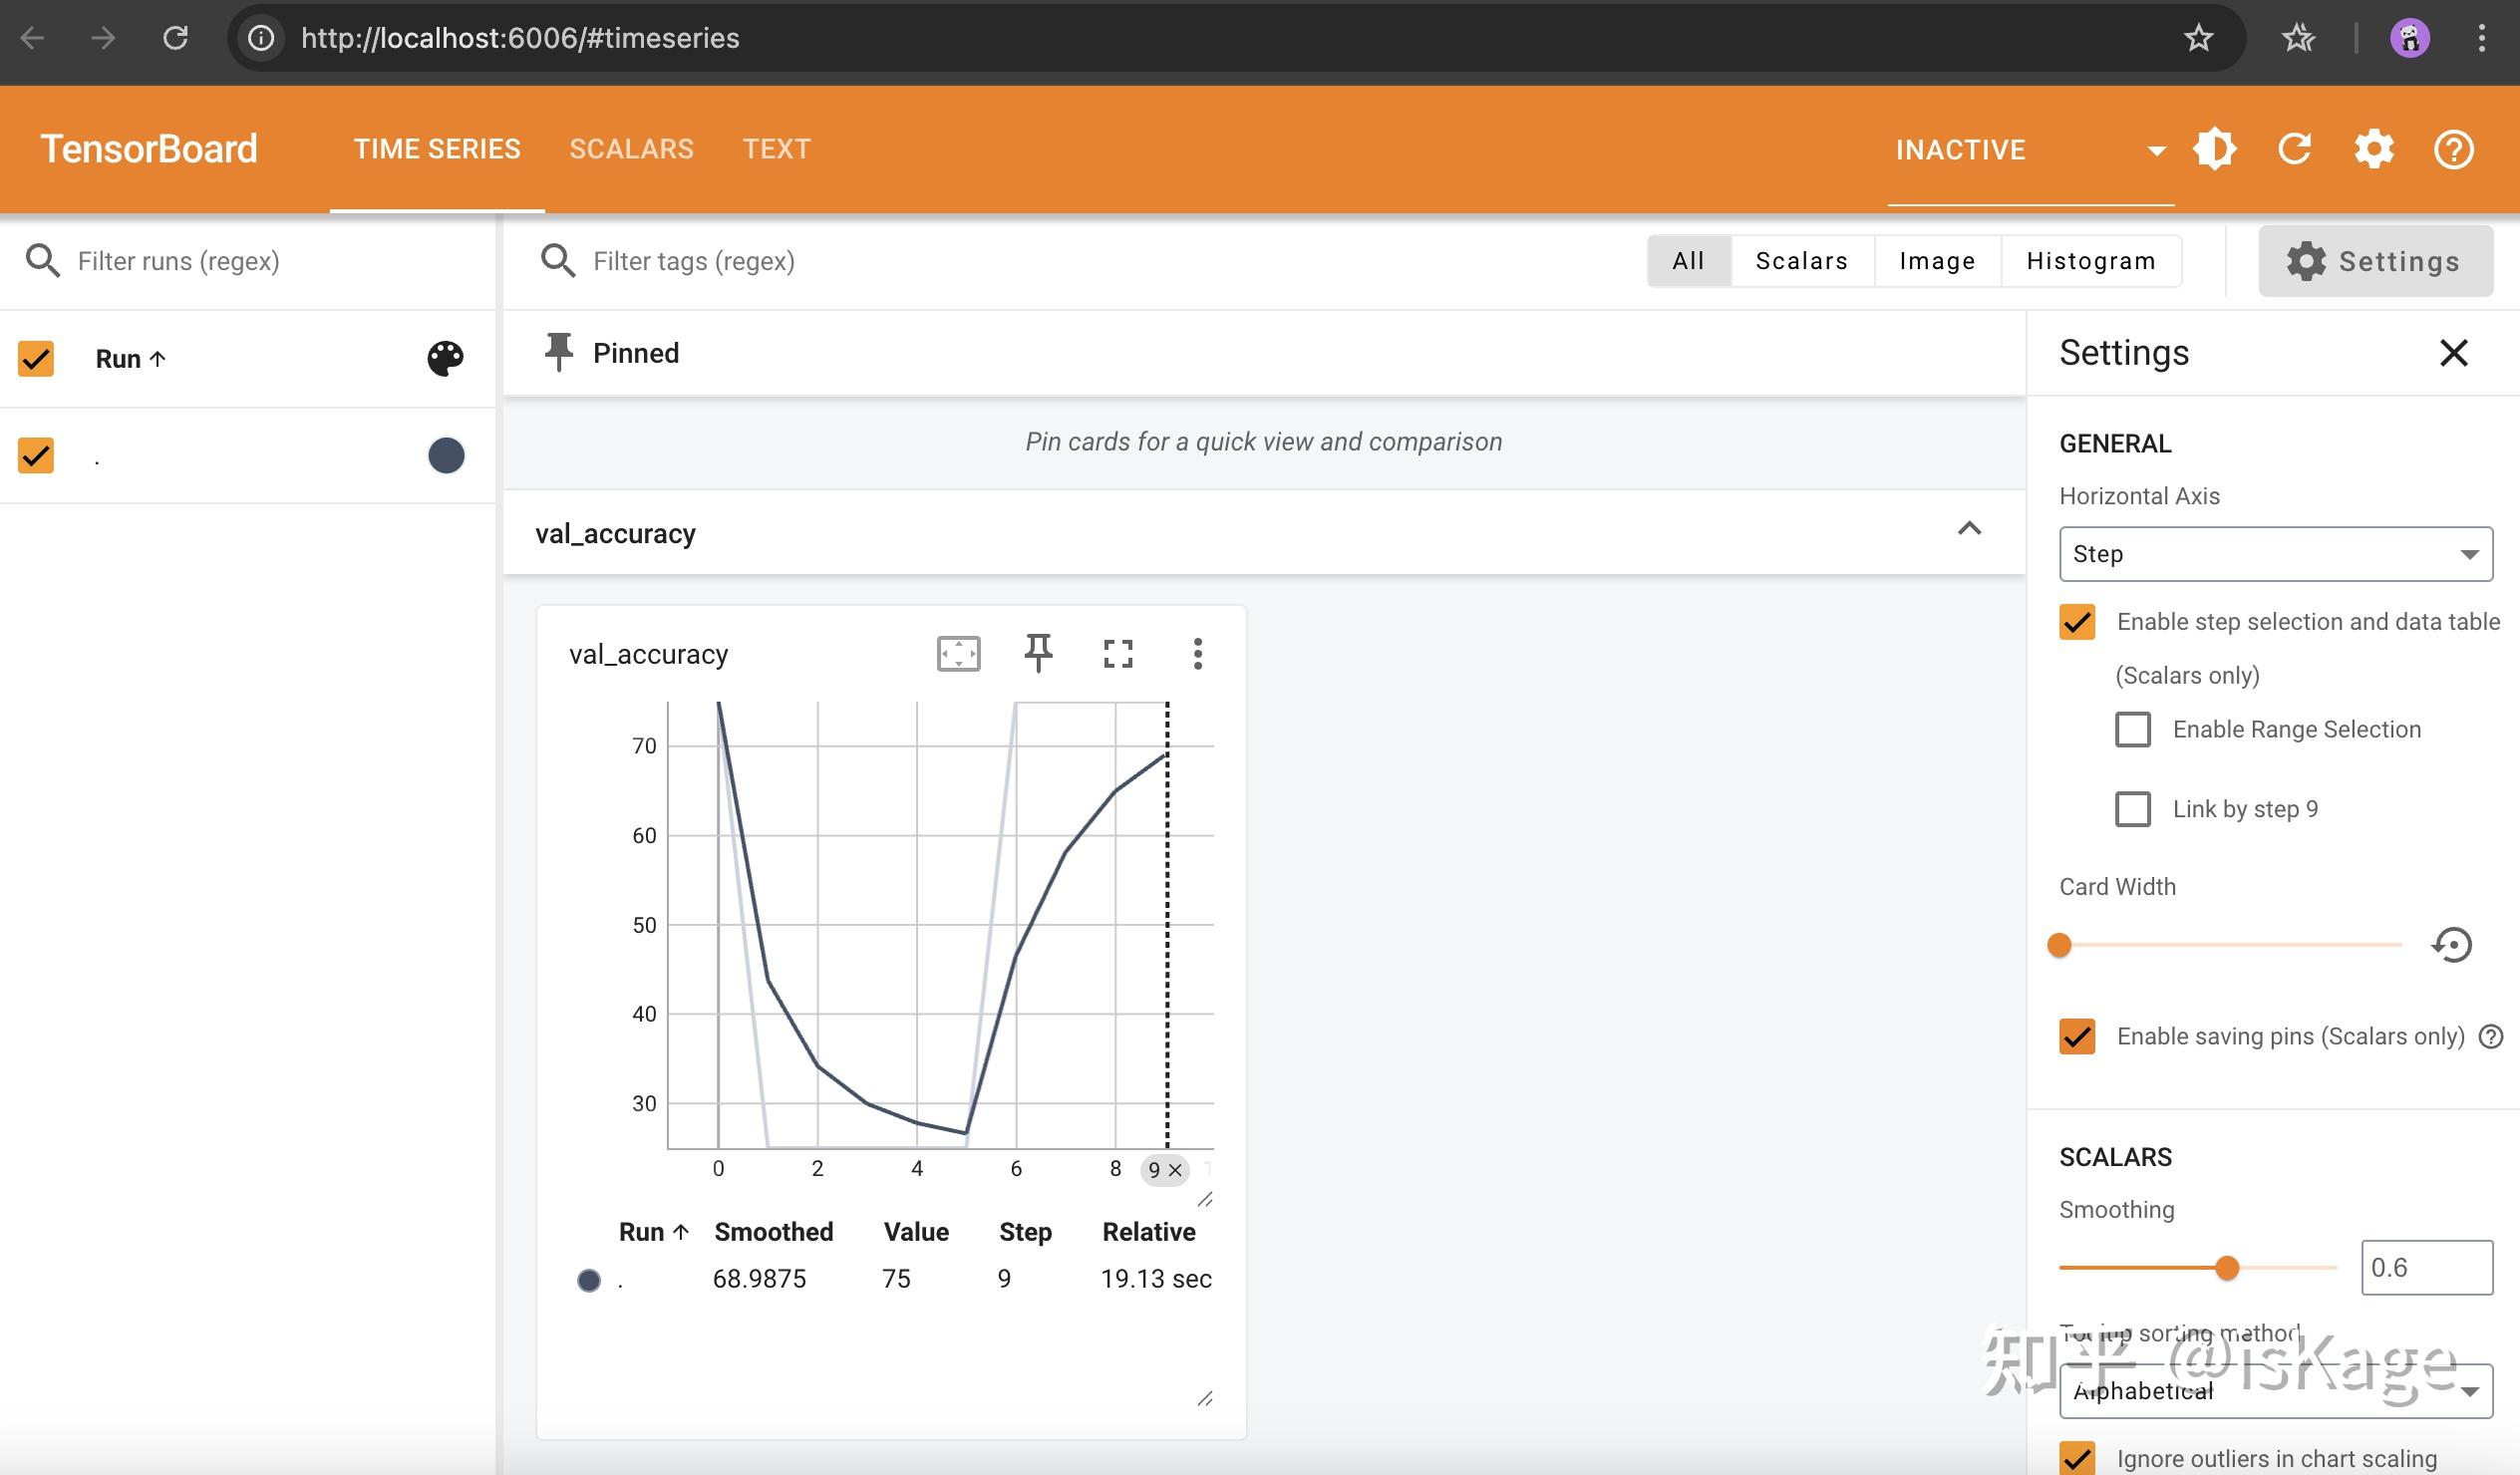Pin the val_accuracy card
2520x1475 pixels.
click(x=1038, y=653)
